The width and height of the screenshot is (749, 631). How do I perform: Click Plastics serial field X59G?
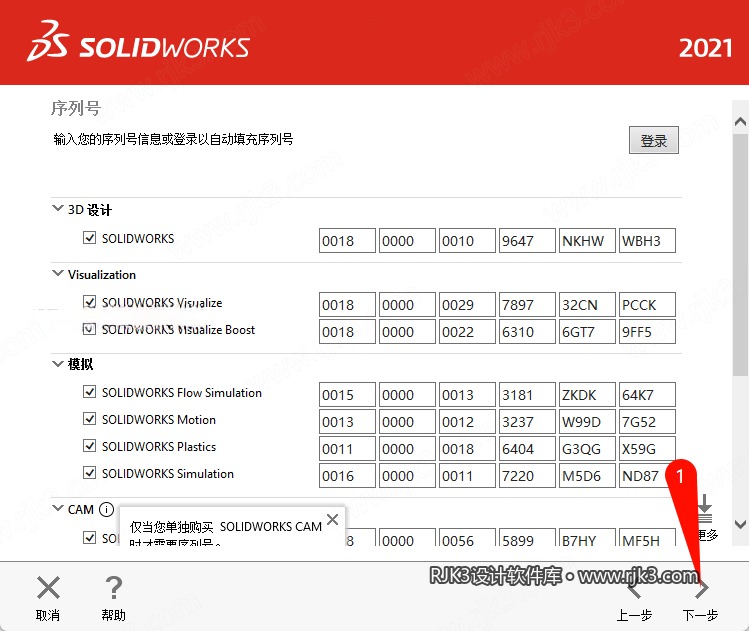click(647, 449)
